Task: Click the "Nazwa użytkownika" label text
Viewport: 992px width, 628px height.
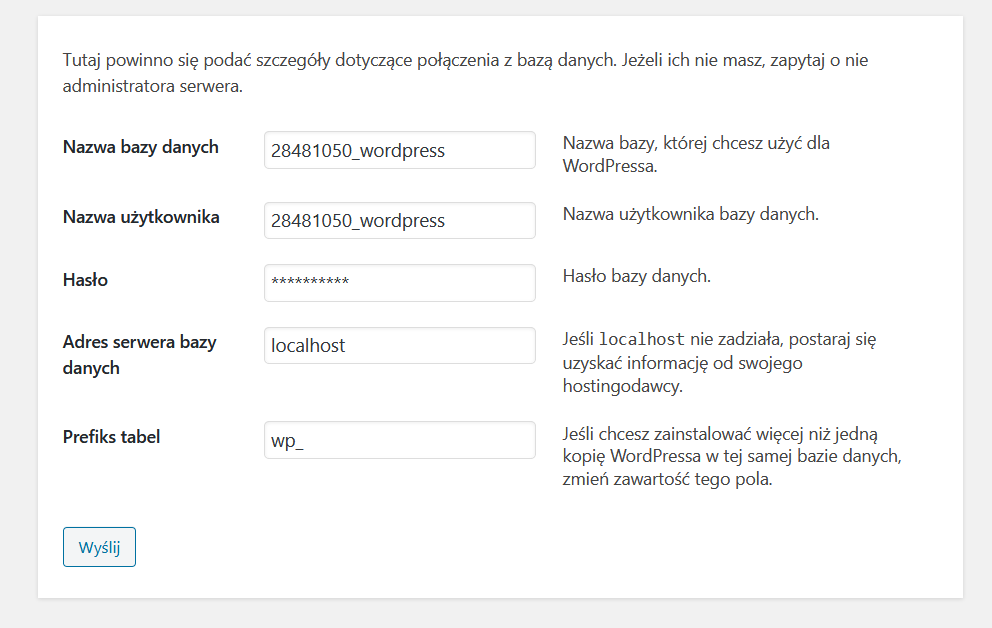Action: pyautogui.click(x=141, y=217)
